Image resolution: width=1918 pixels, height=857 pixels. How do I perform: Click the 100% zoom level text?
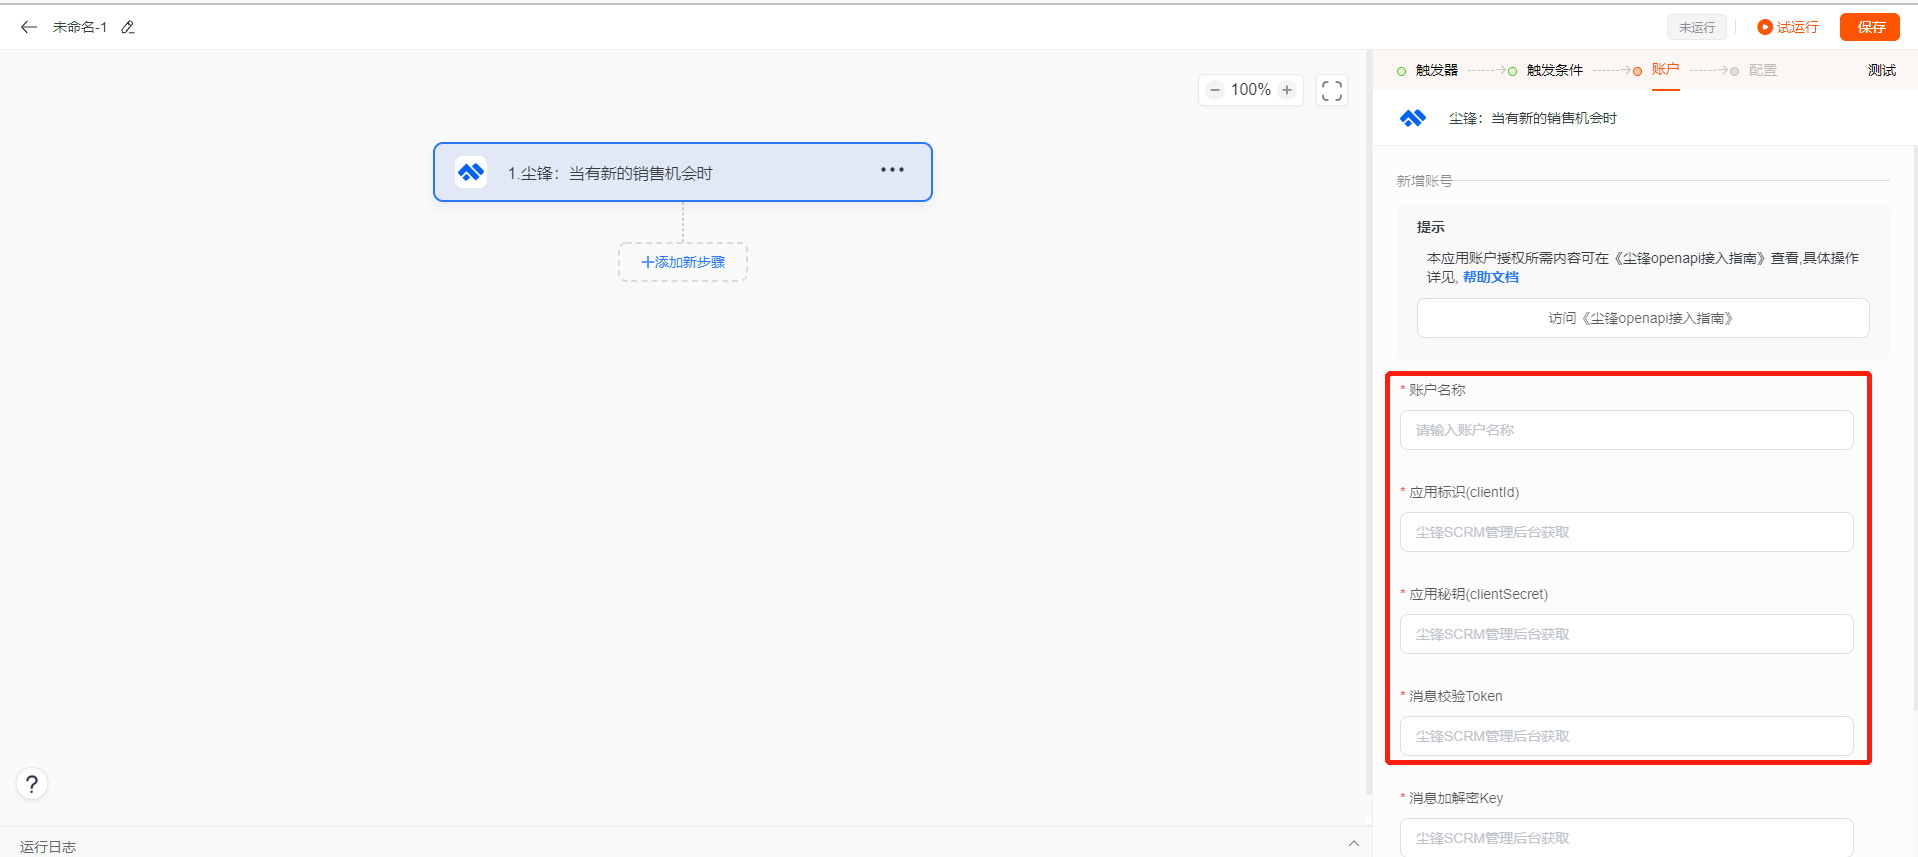[x=1251, y=90]
